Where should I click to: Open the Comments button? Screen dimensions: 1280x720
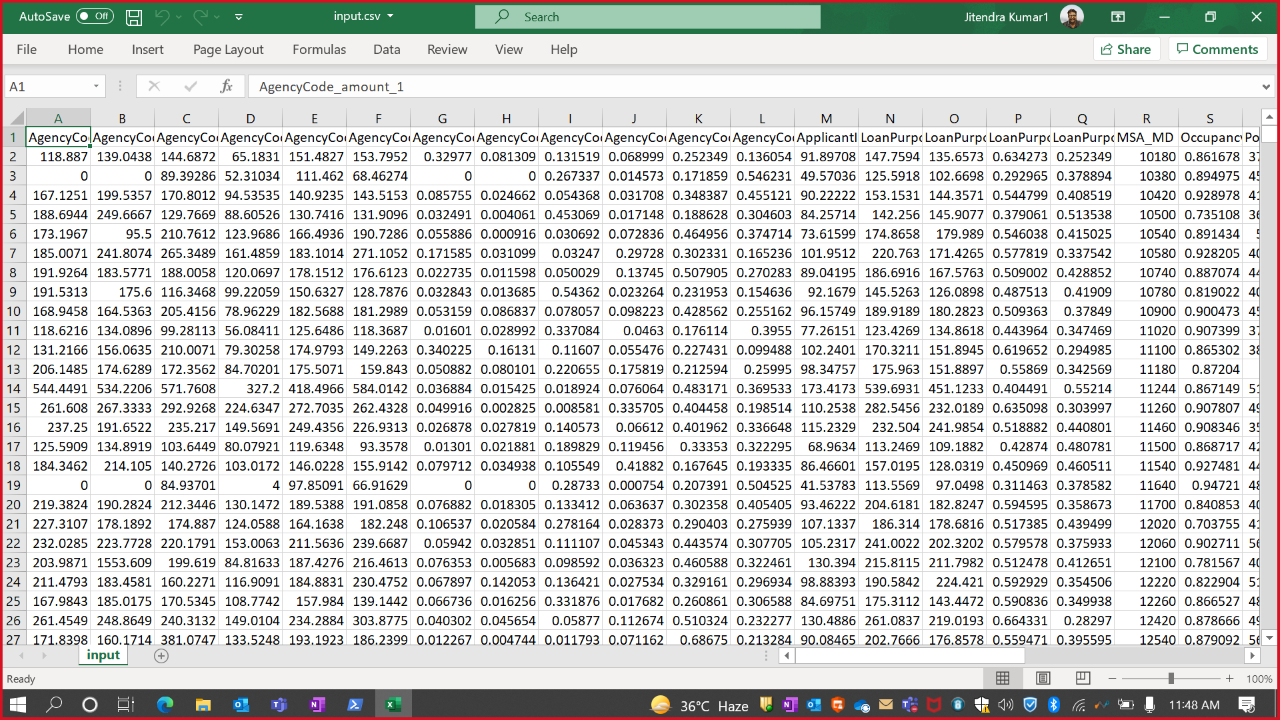point(1216,49)
